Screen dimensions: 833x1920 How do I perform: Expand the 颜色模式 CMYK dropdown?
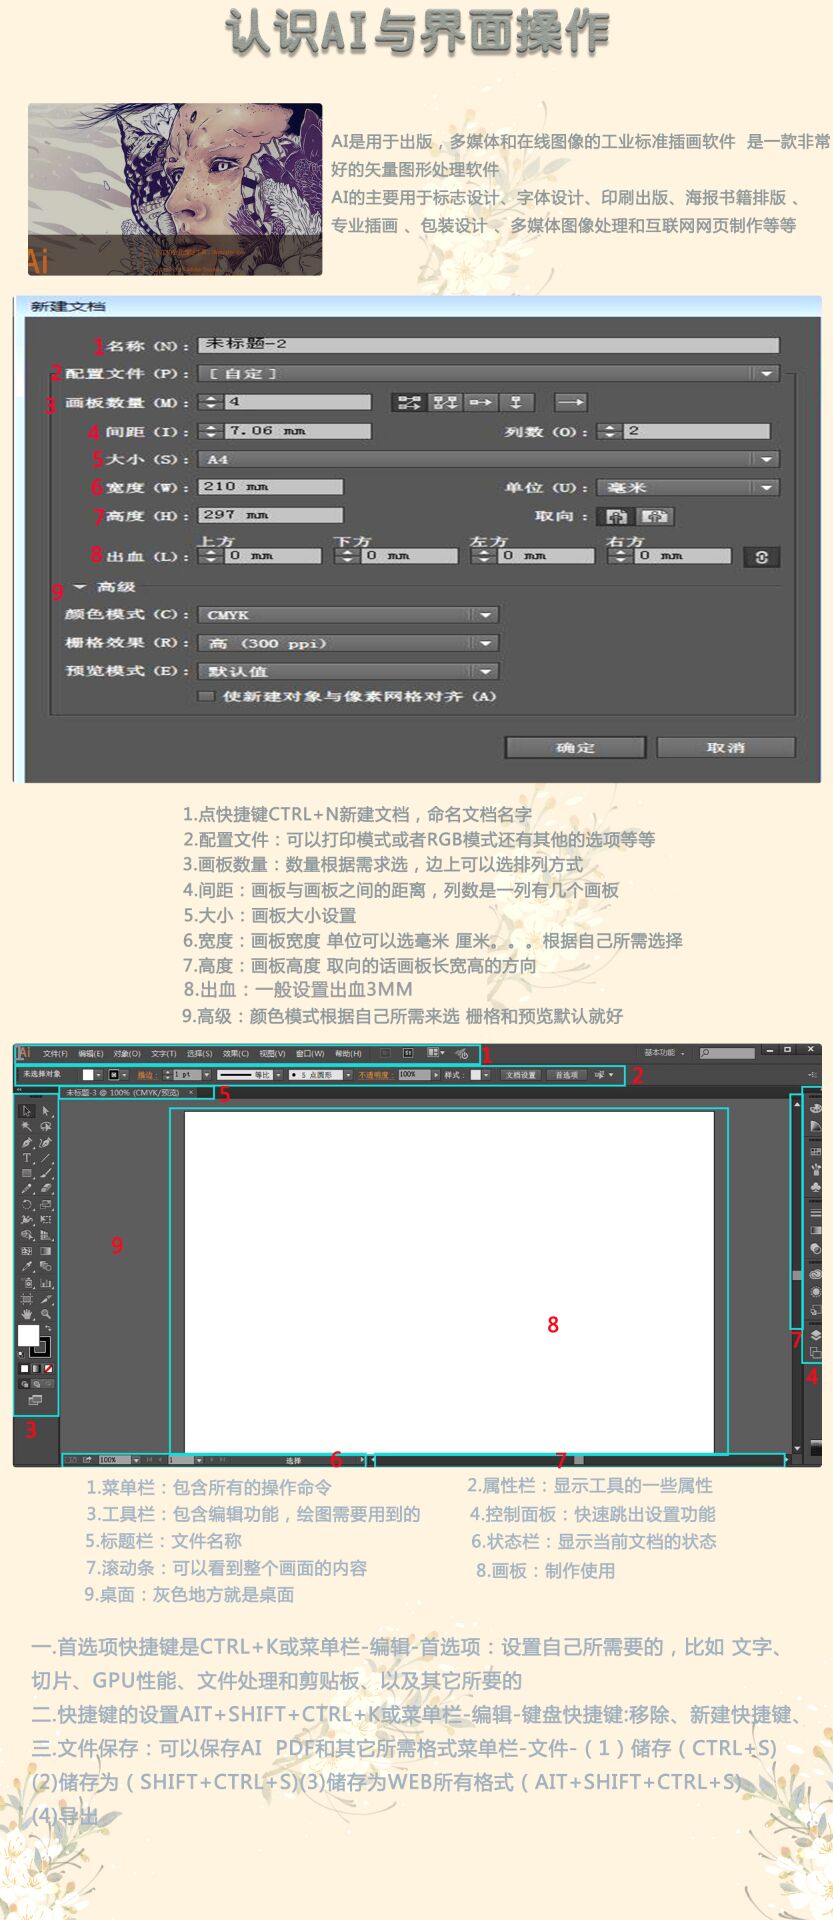(485, 615)
